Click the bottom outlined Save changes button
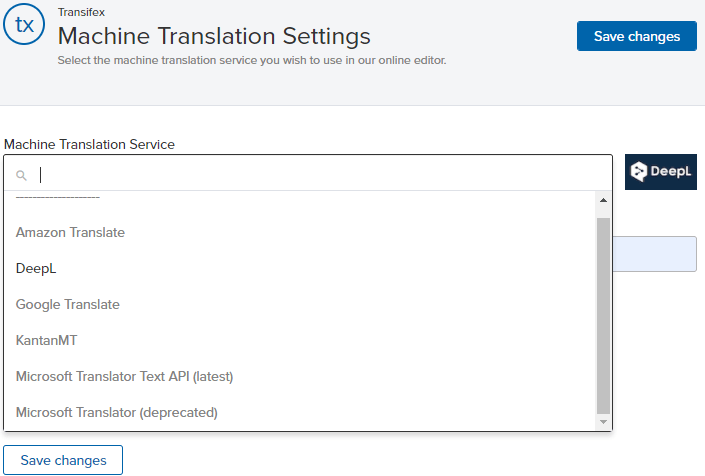705x476 pixels. [63, 460]
